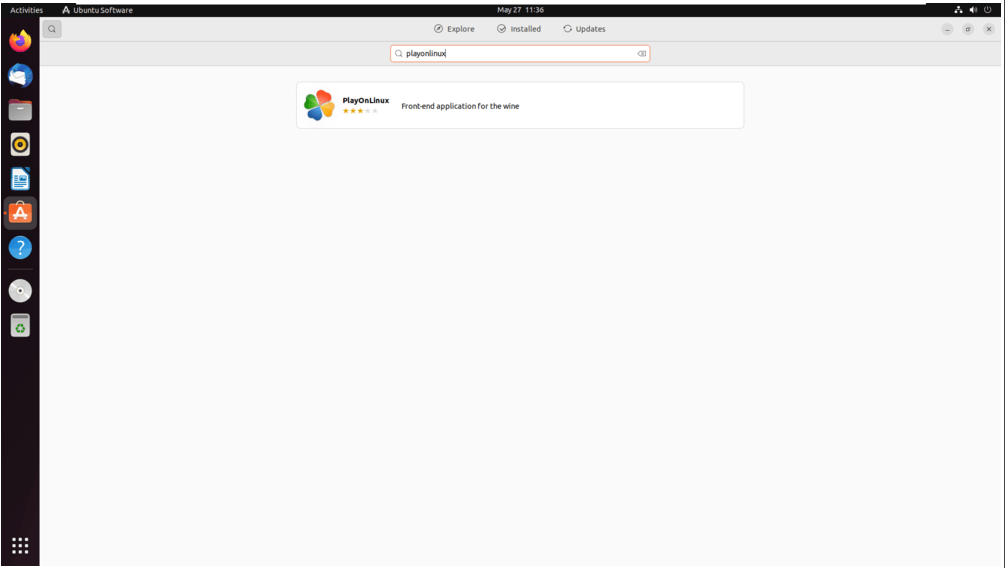The width and height of the screenshot is (1005, 568).
Task: Switch to the Updates tab
Action: click(584, 29)
